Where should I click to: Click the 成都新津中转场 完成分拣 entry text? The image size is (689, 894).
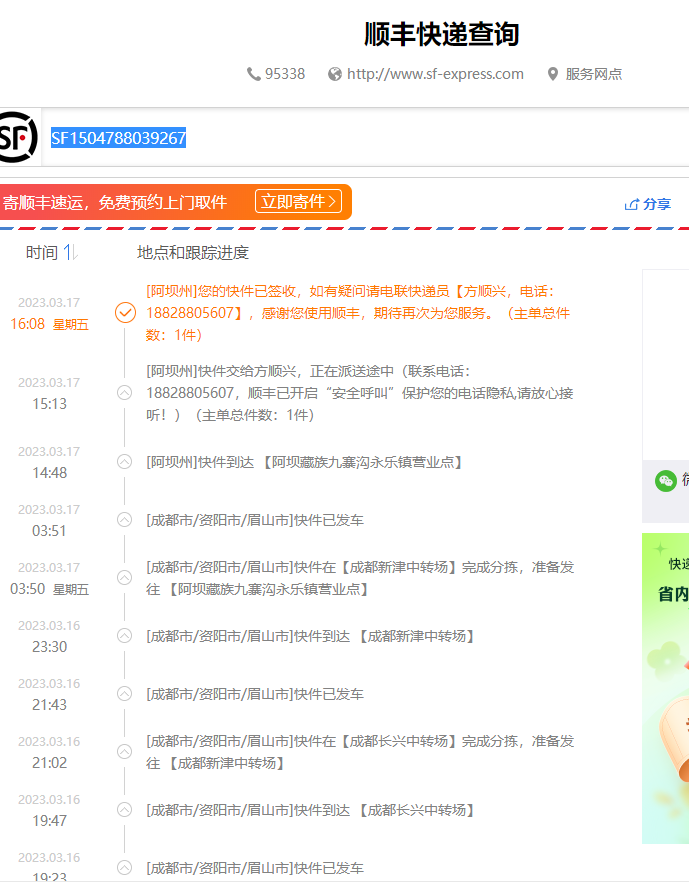pyautogui.click(x=360, y=578)
